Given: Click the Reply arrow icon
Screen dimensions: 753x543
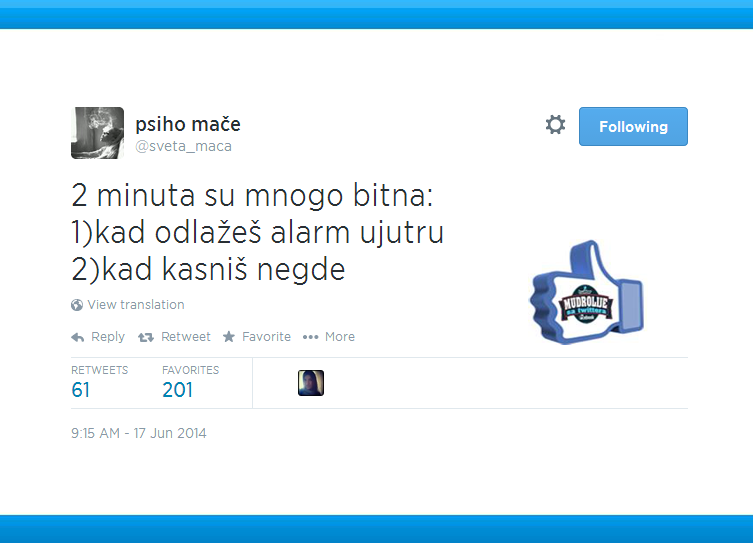Looking at the screenshot, I should (78, 338).
